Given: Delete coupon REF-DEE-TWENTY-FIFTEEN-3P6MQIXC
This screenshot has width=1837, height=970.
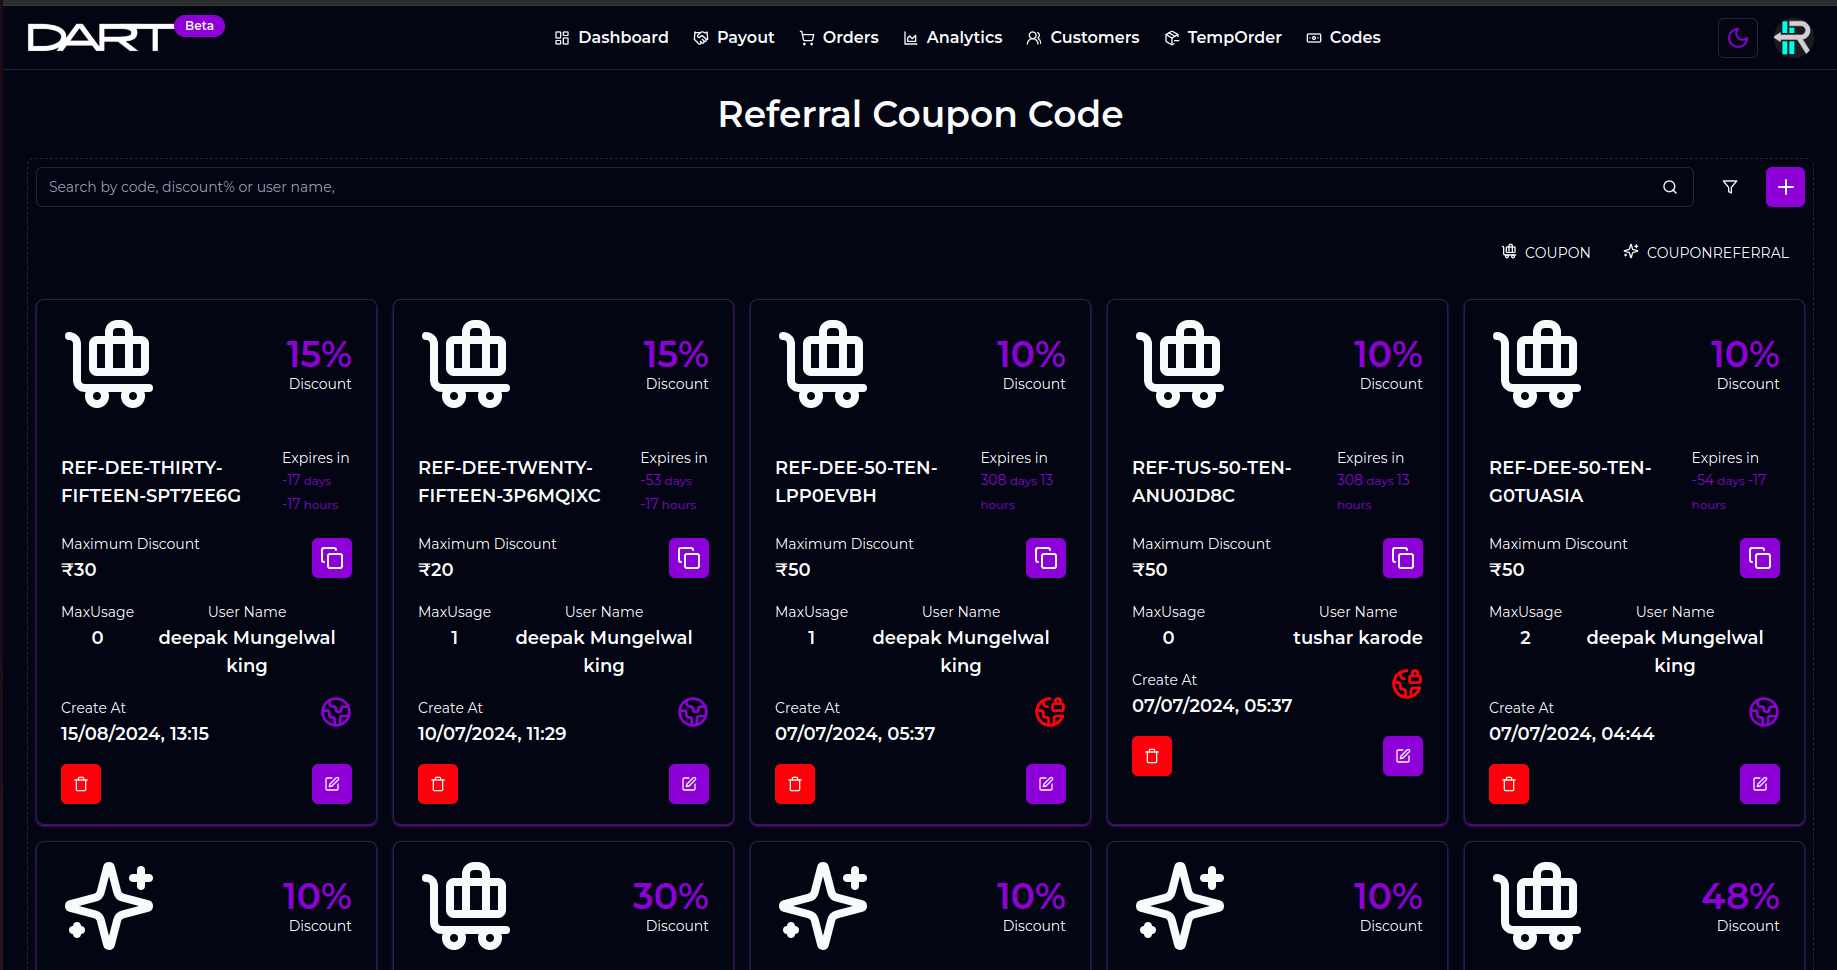Looking at the screenshot, I should click(438, 784).
